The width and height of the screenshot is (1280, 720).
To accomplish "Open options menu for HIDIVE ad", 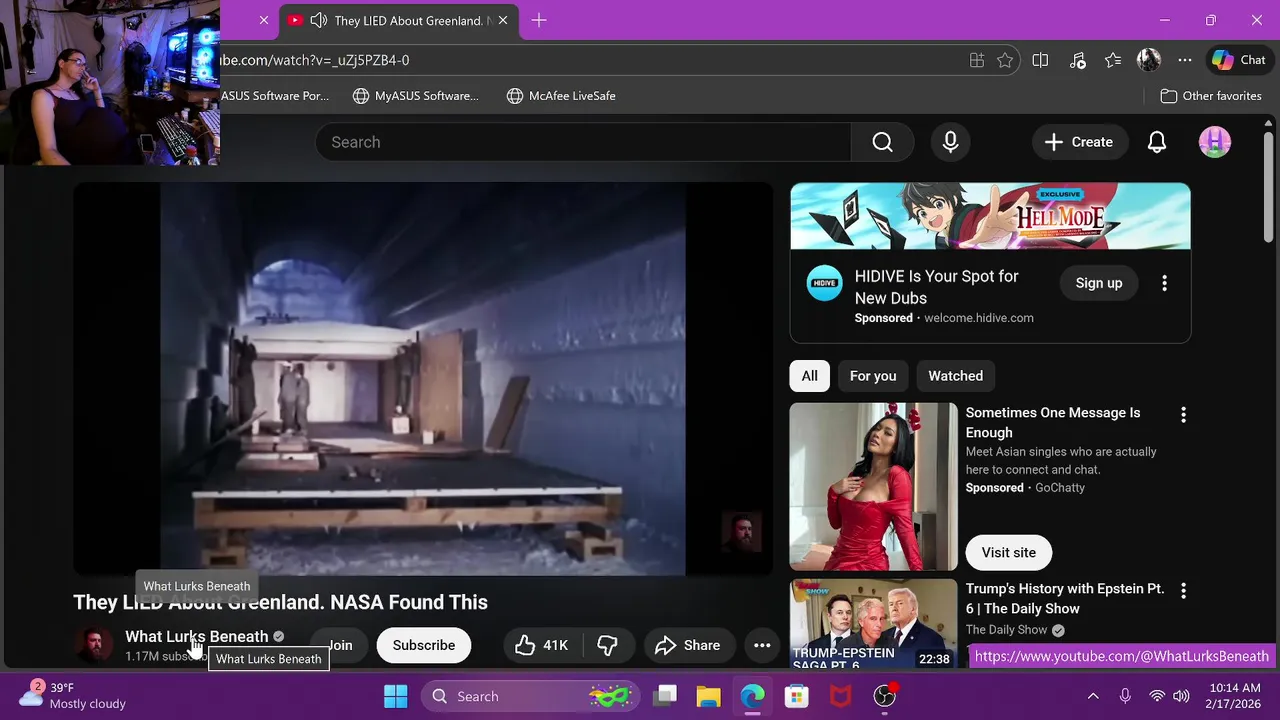I will (x=1164, y=283).
